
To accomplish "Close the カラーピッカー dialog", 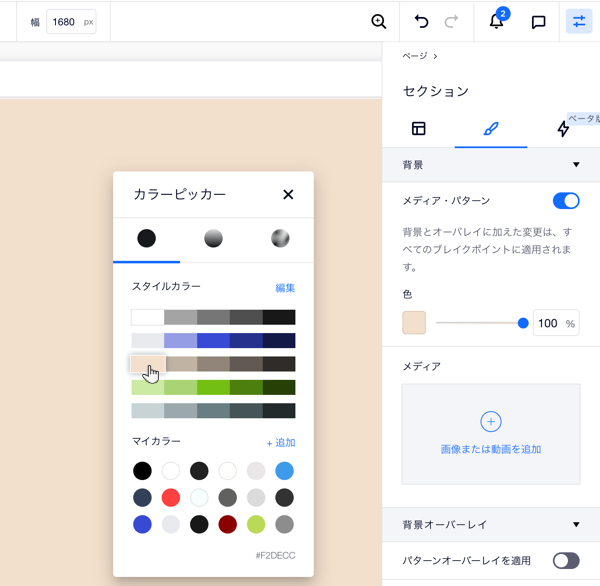I will click(288, 194).
